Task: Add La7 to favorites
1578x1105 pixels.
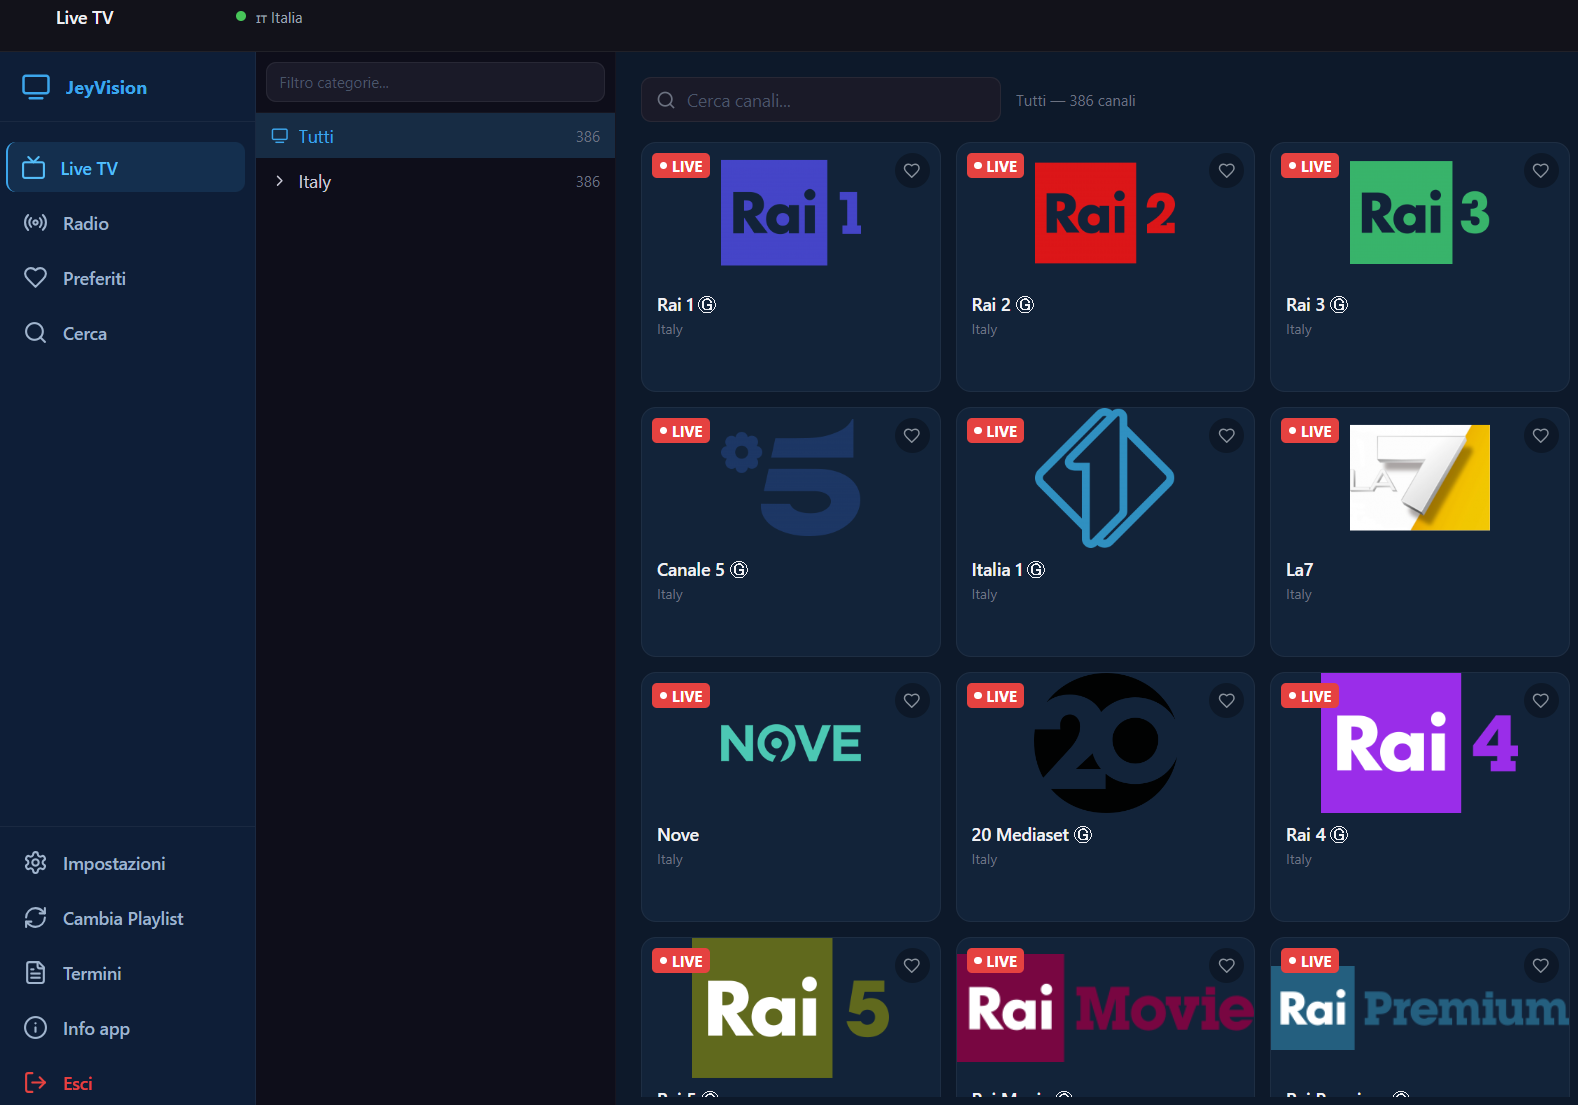Action: click(x=1541, y=436)
